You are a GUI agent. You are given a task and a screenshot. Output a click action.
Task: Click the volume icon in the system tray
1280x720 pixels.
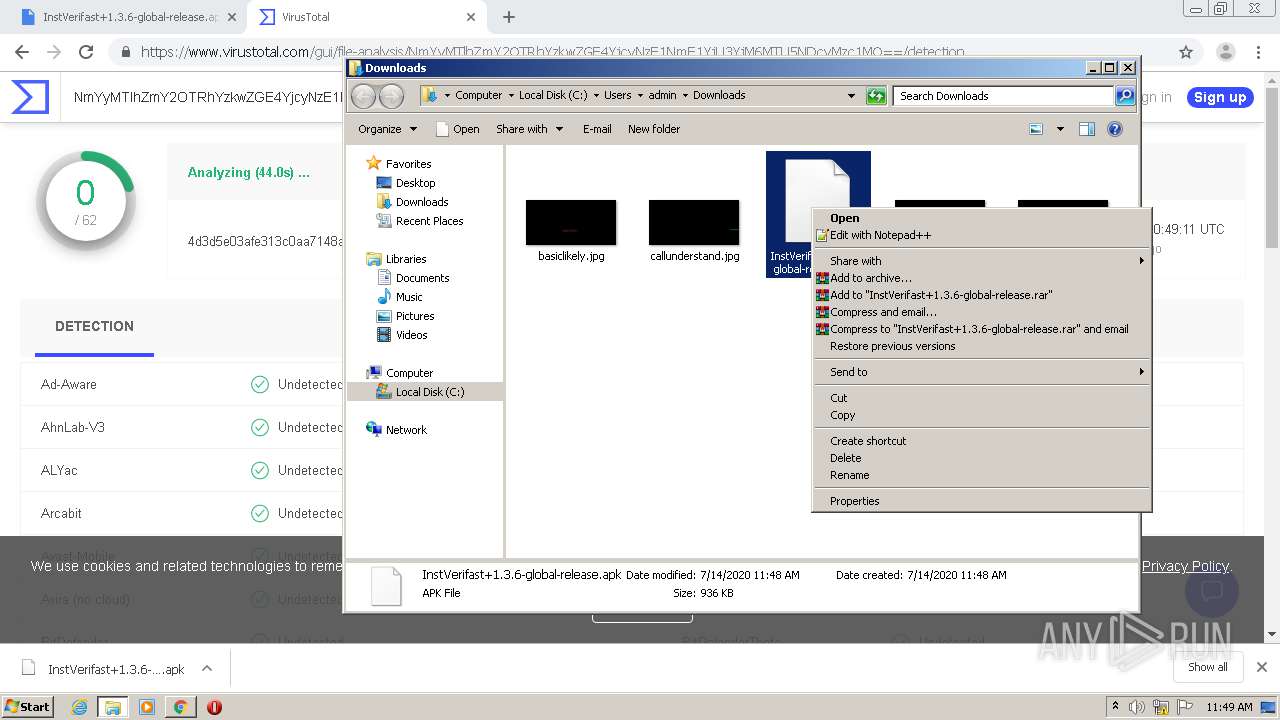(1137, 707)
